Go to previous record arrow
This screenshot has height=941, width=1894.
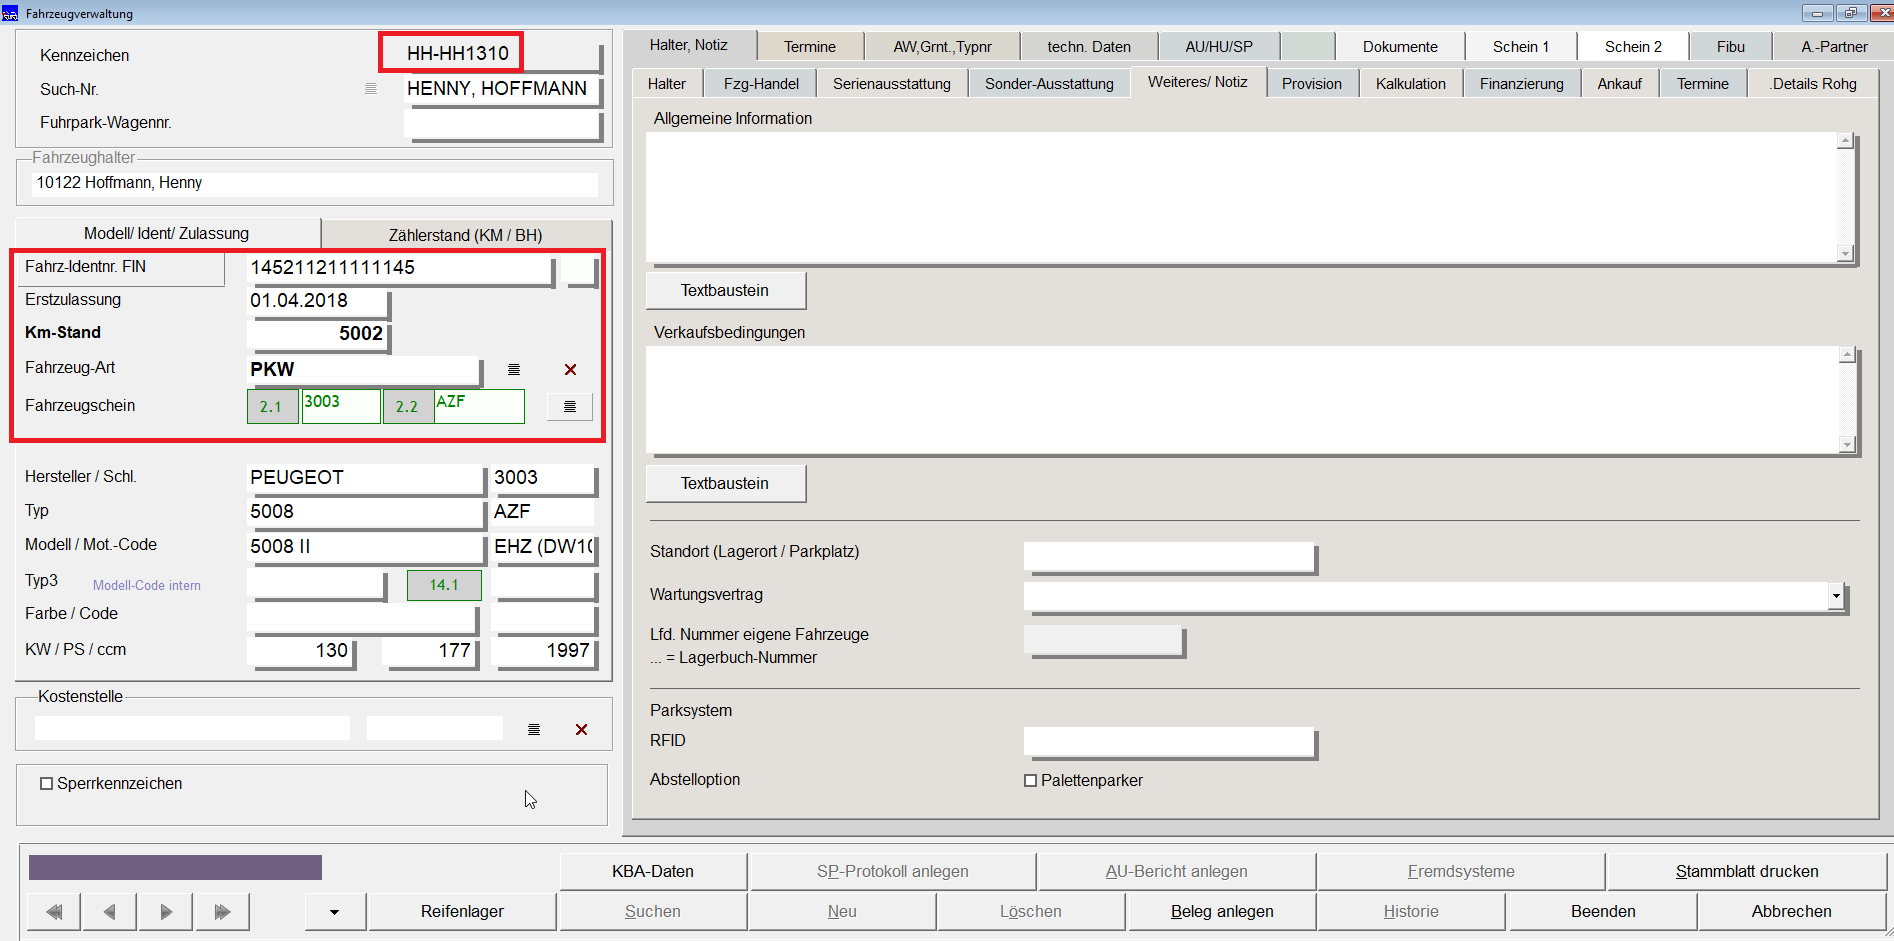pos(109,912)
